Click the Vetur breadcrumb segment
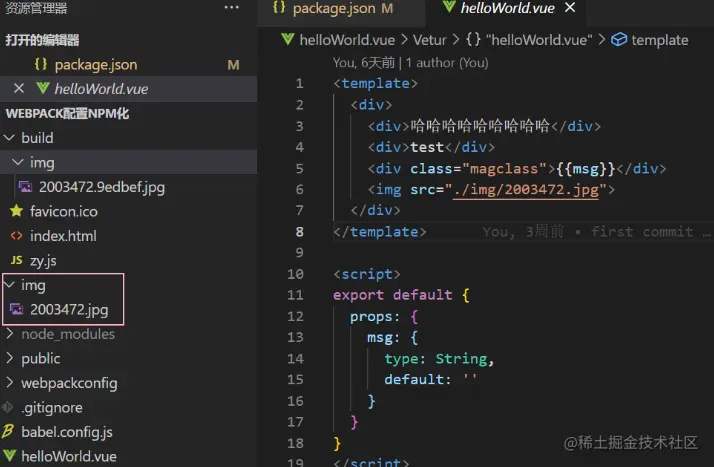 click(x=429, y=40)
